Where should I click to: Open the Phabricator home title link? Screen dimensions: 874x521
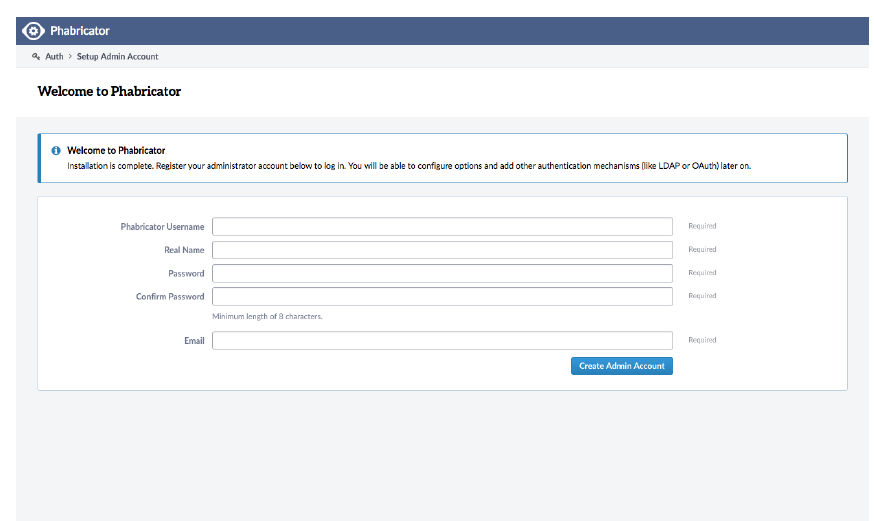click(80, 31)
